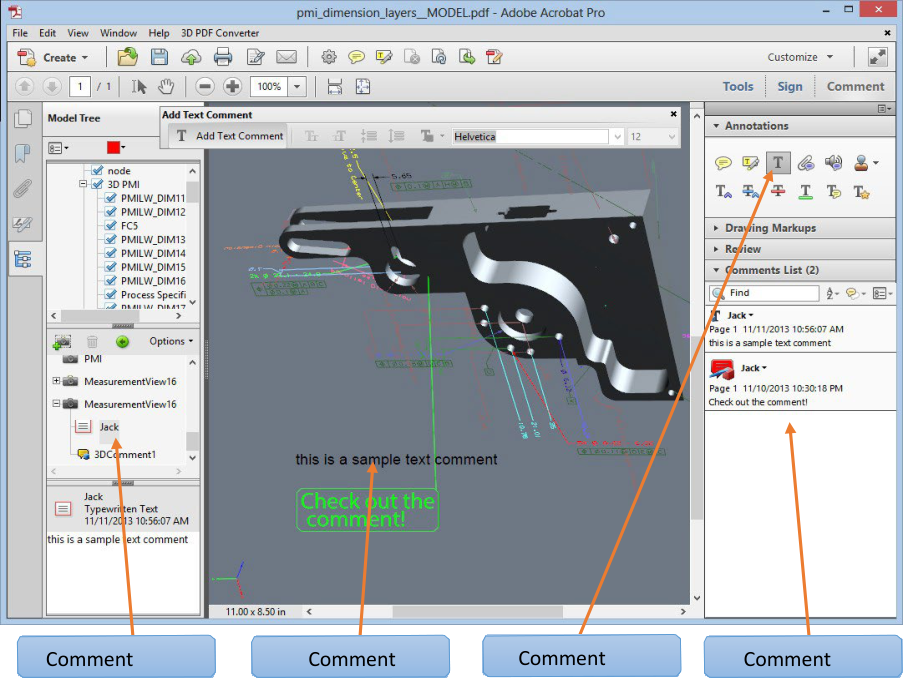Save the document with the floppy icon
Screen dimensions: 903x678
(159, 57)
